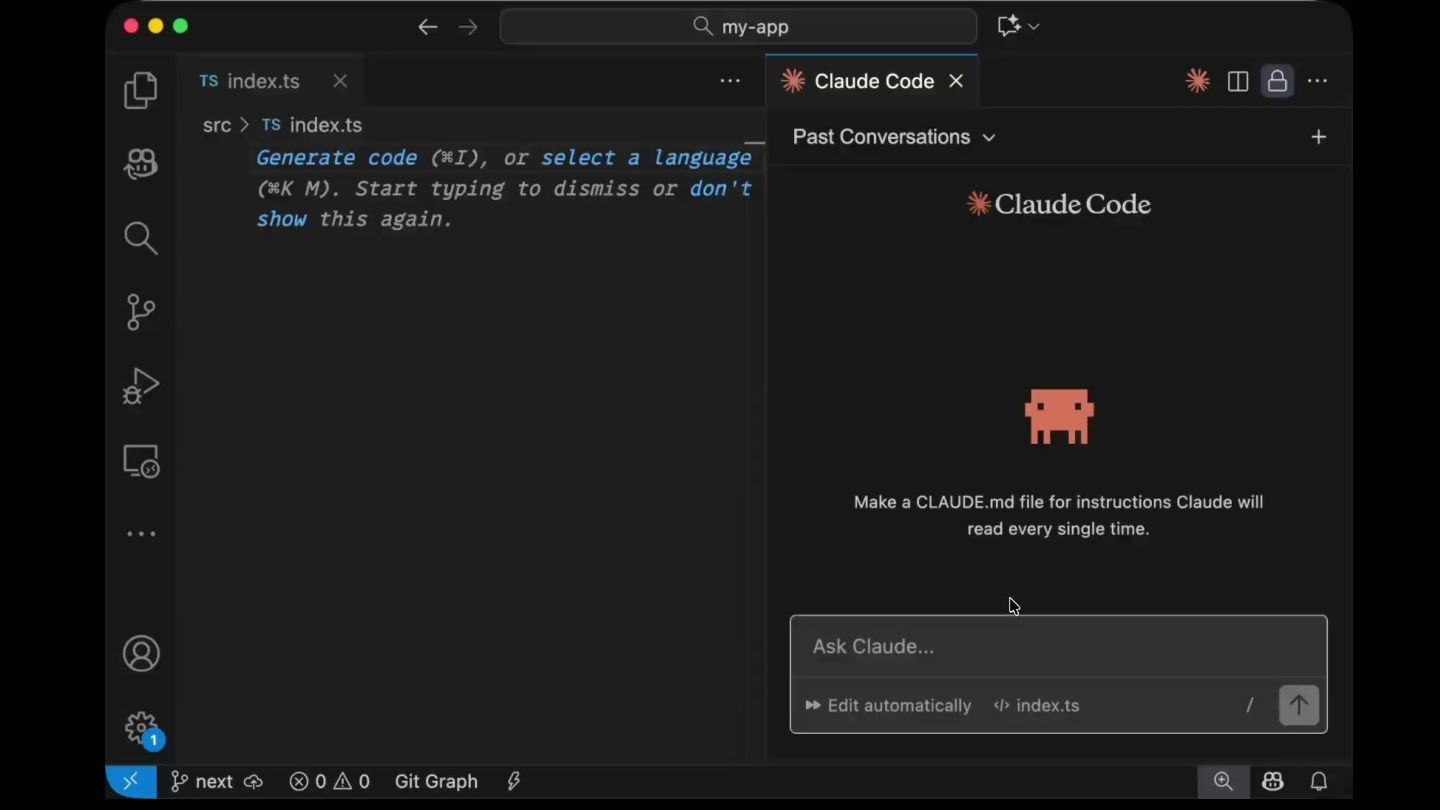Open the Copilot sparkle menu in title bar
Screen dimensions: 1440x810
[x=1018, y=27]
